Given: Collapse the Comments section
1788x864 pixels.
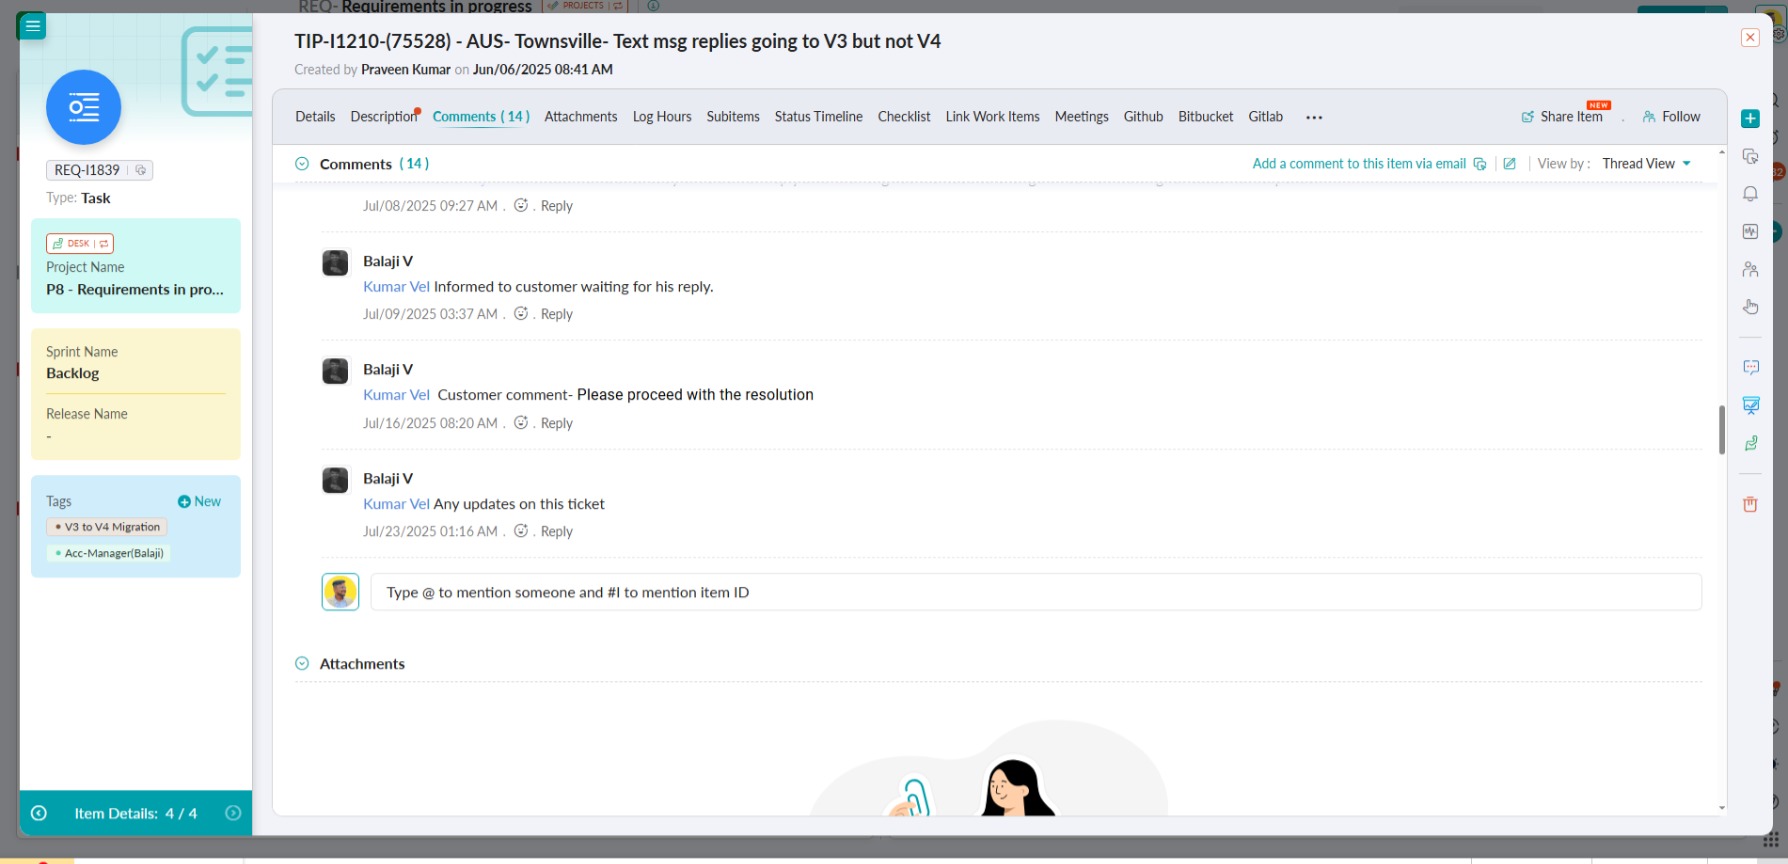Looking at the screenshot, I should 302,164.
